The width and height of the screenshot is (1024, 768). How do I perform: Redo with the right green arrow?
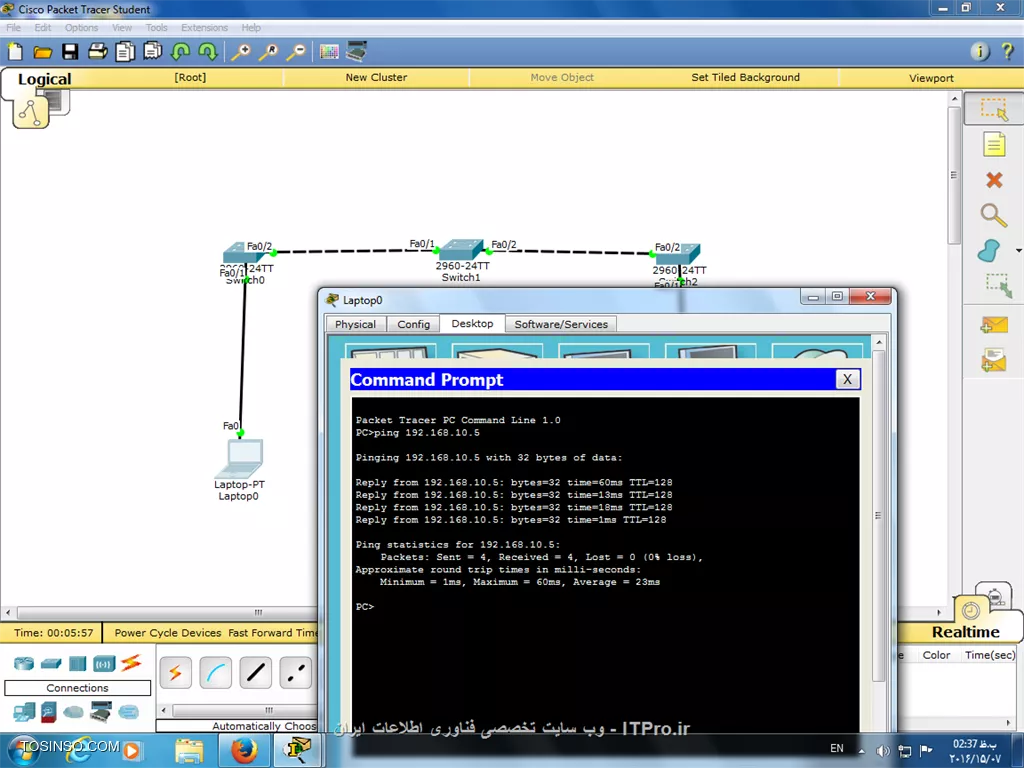[208, 52]
